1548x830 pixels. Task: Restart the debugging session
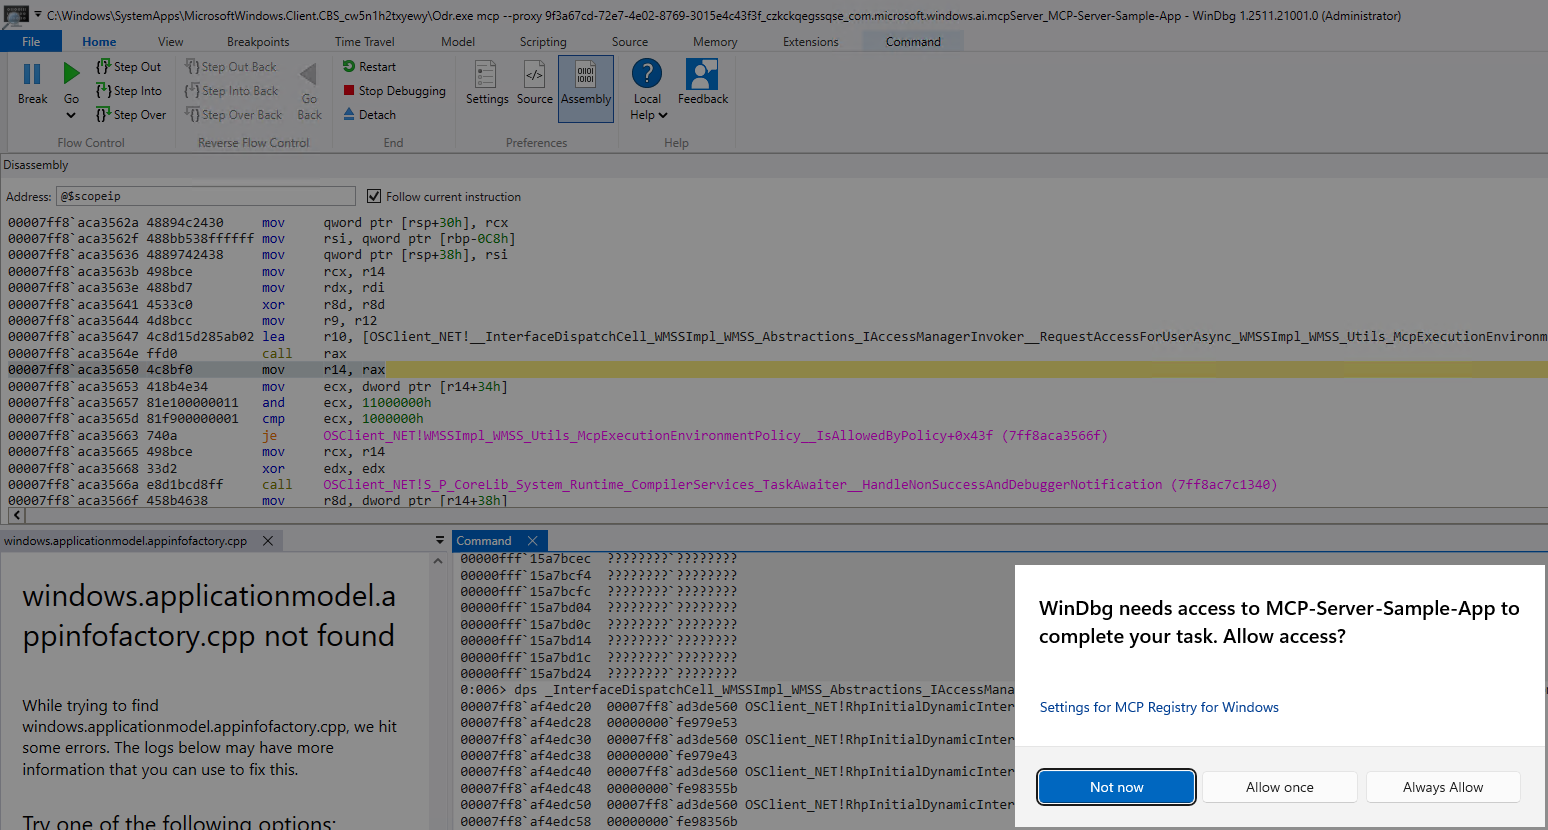369,67
